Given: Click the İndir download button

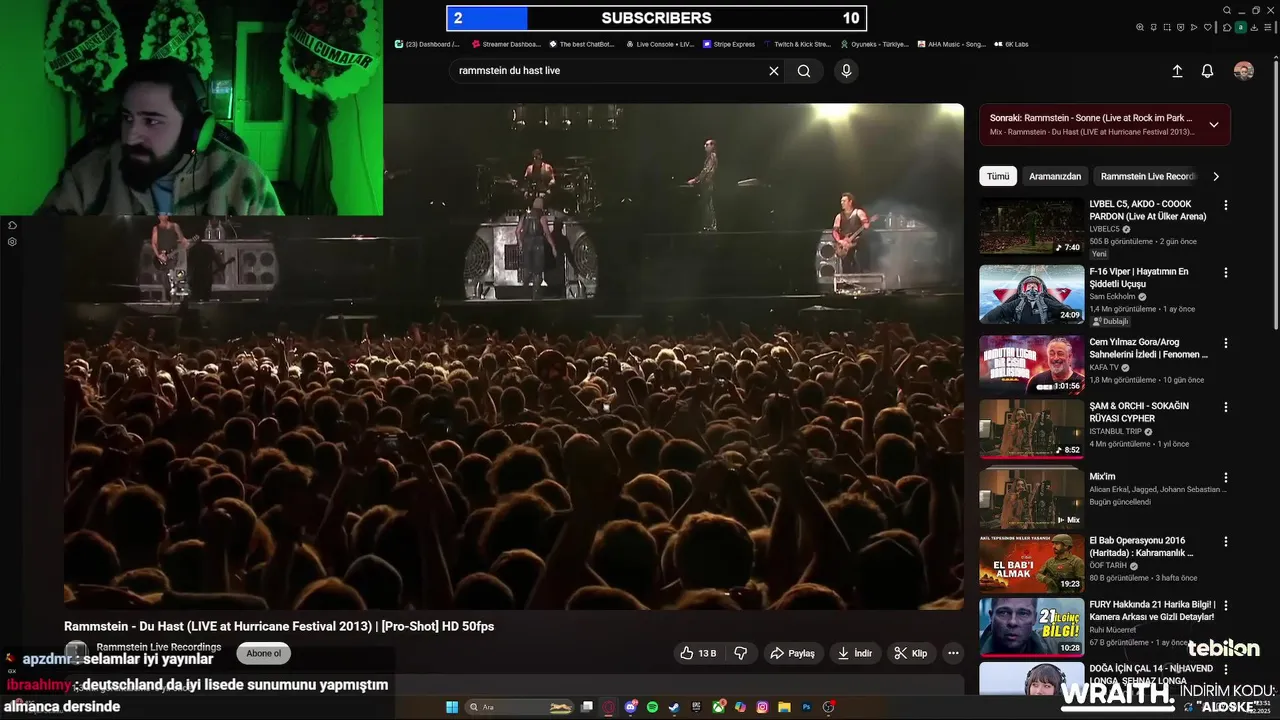Looking at the screenshot, I should coord(855,653).
